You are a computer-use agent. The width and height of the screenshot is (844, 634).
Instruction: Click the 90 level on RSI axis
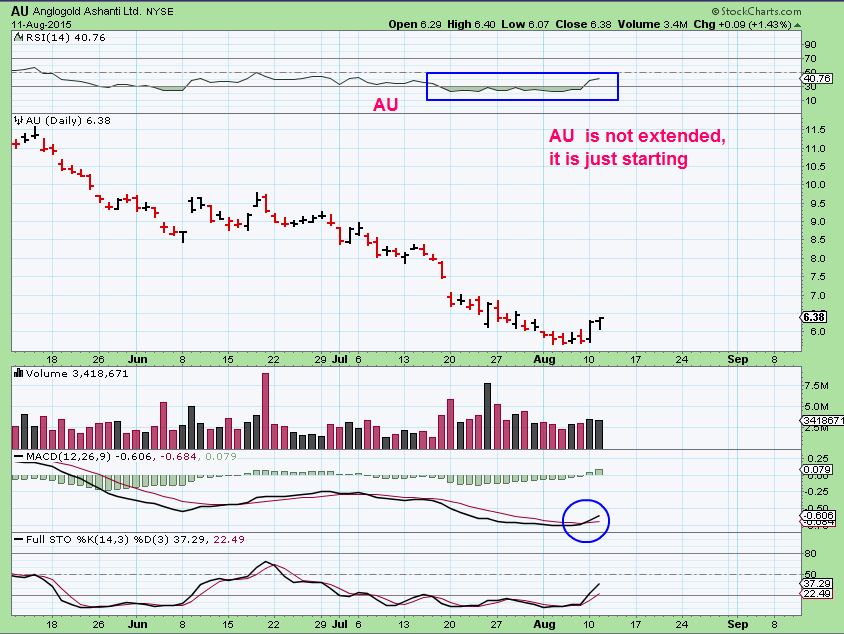(x=810, y=45)
